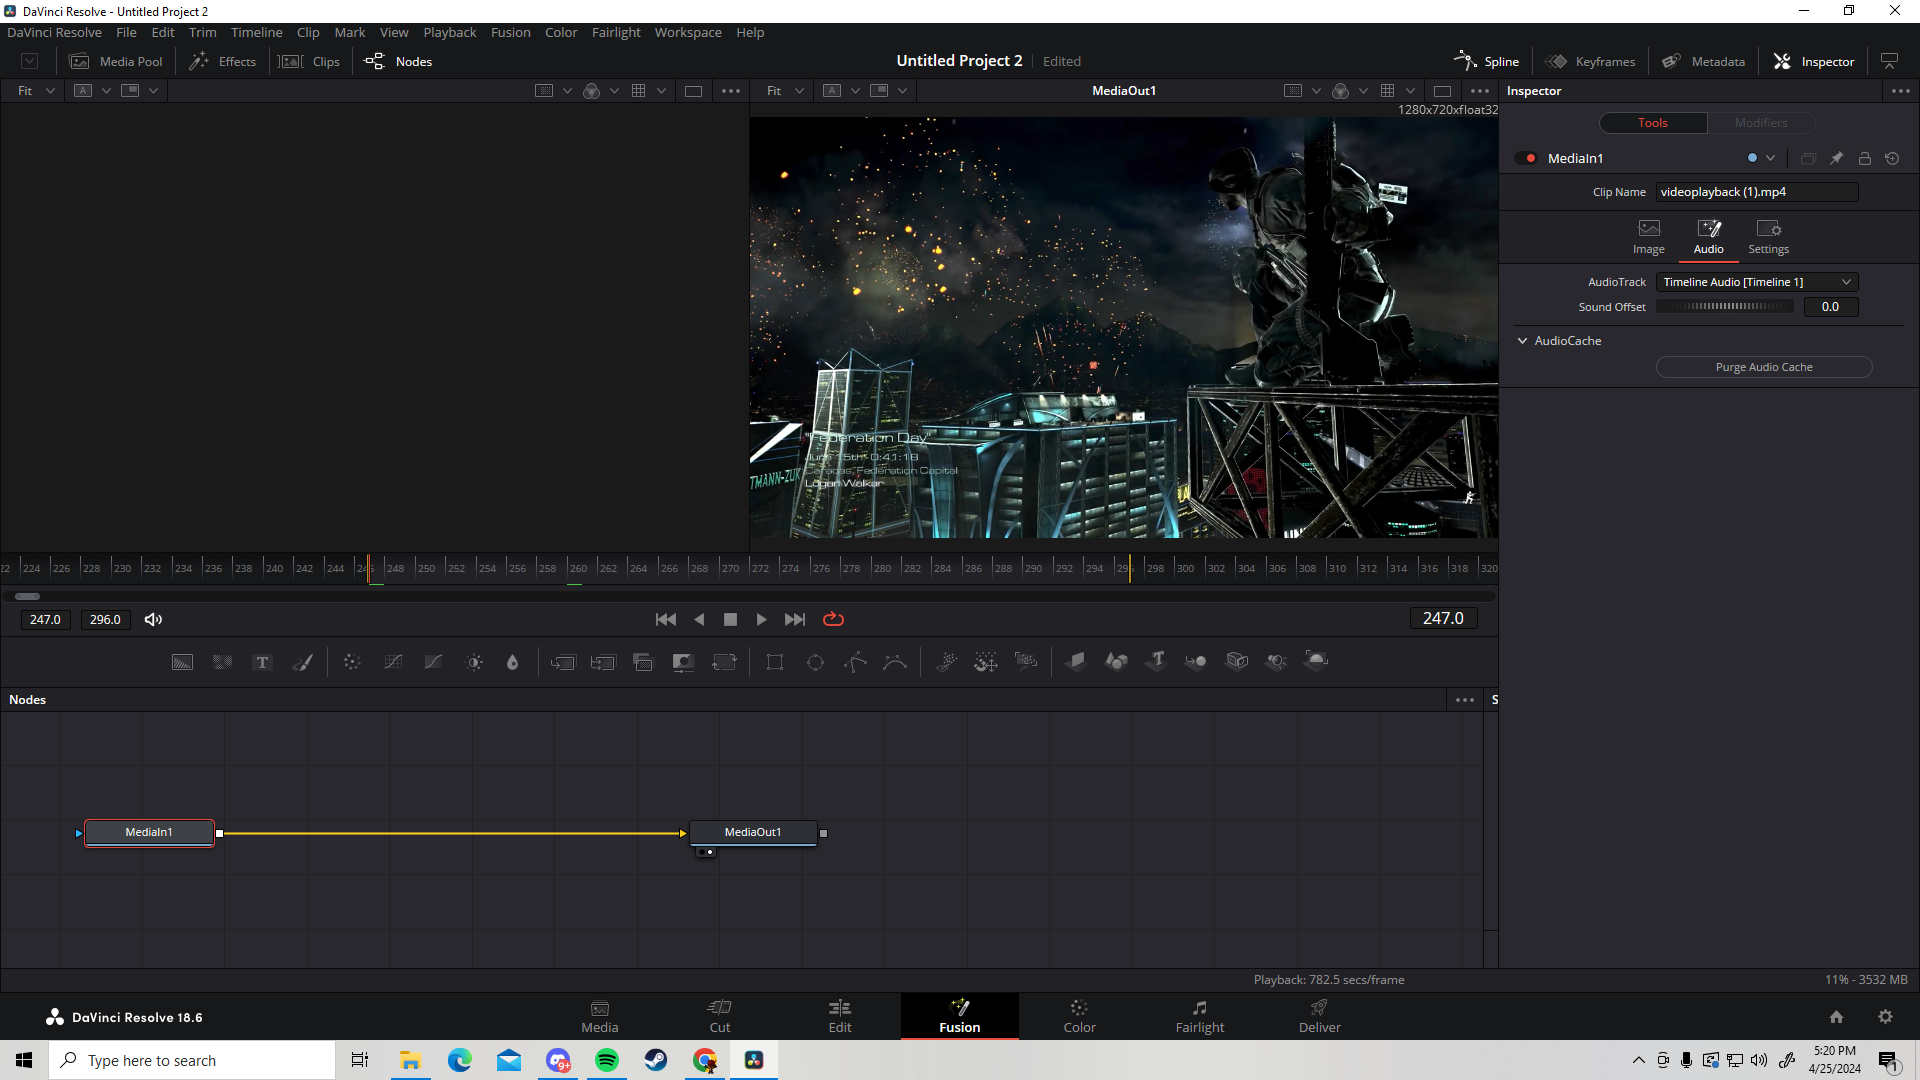Click the Spotify icon in Windows taskbar

tap(608, 1060)
